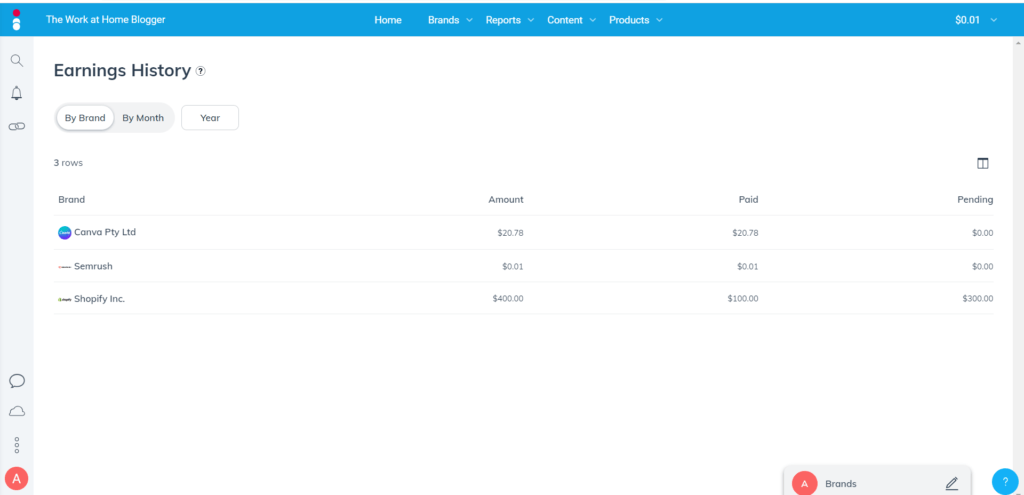Expand the Reports menu dropdown
The width and height of the screenshot is (1024, 495).
(x=509, y=20)
